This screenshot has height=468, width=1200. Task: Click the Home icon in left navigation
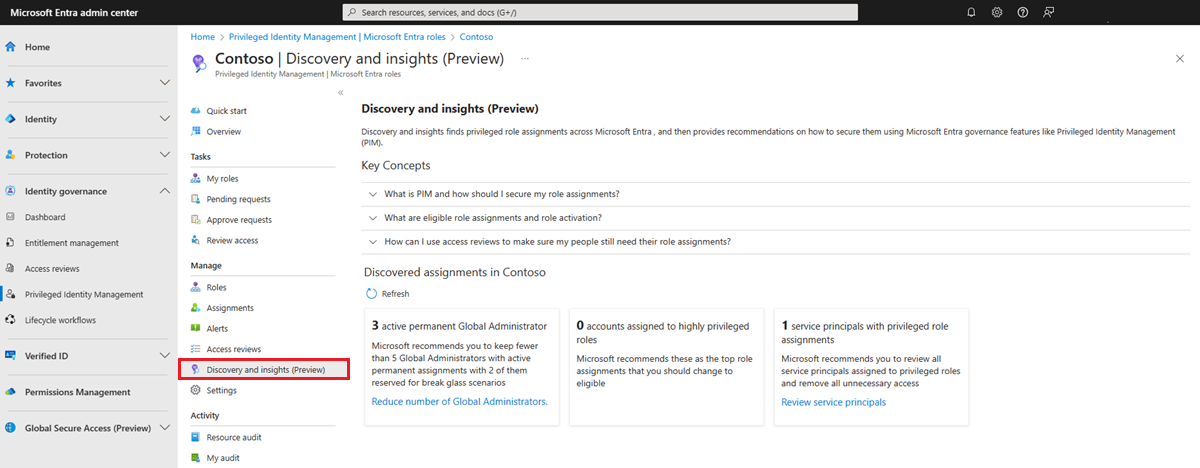tap(11, 47)
